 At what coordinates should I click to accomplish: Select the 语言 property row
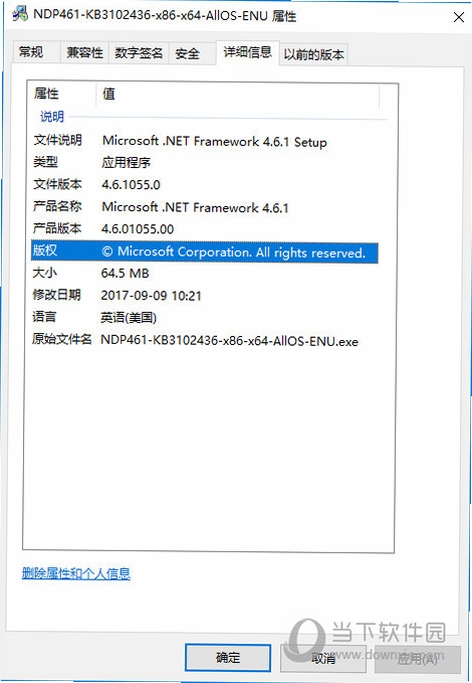(205, 317)
